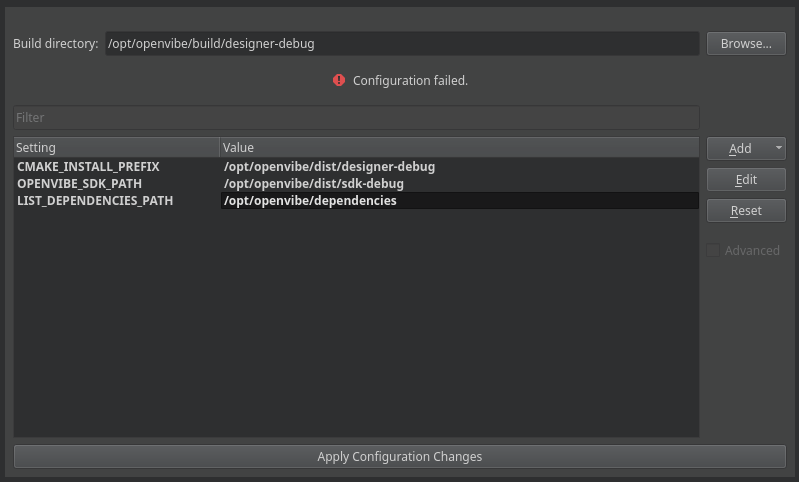Click into the Filter text field

pyautogui.click(x=356, y=118)
